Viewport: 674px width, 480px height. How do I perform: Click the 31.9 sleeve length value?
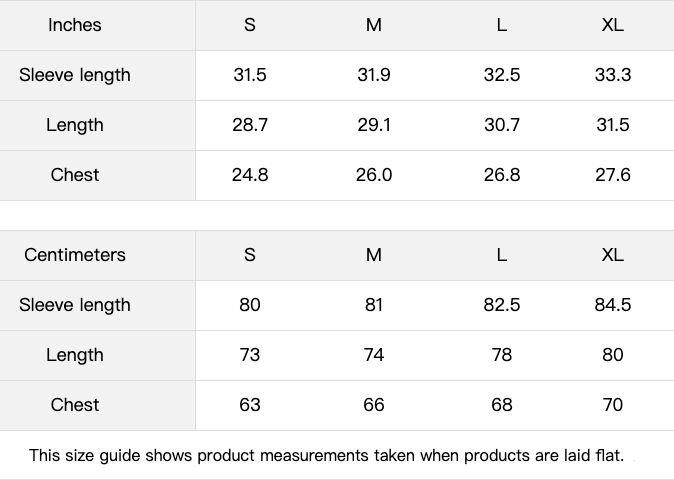(x=374, y=75)
